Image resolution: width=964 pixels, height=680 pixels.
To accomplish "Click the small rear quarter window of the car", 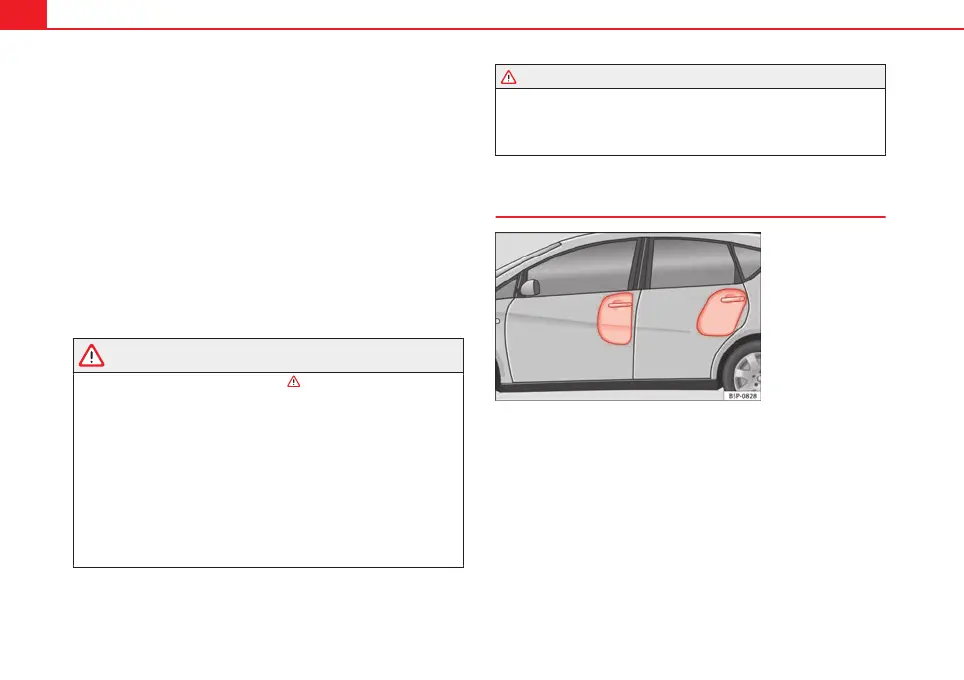I will (749, 259).
